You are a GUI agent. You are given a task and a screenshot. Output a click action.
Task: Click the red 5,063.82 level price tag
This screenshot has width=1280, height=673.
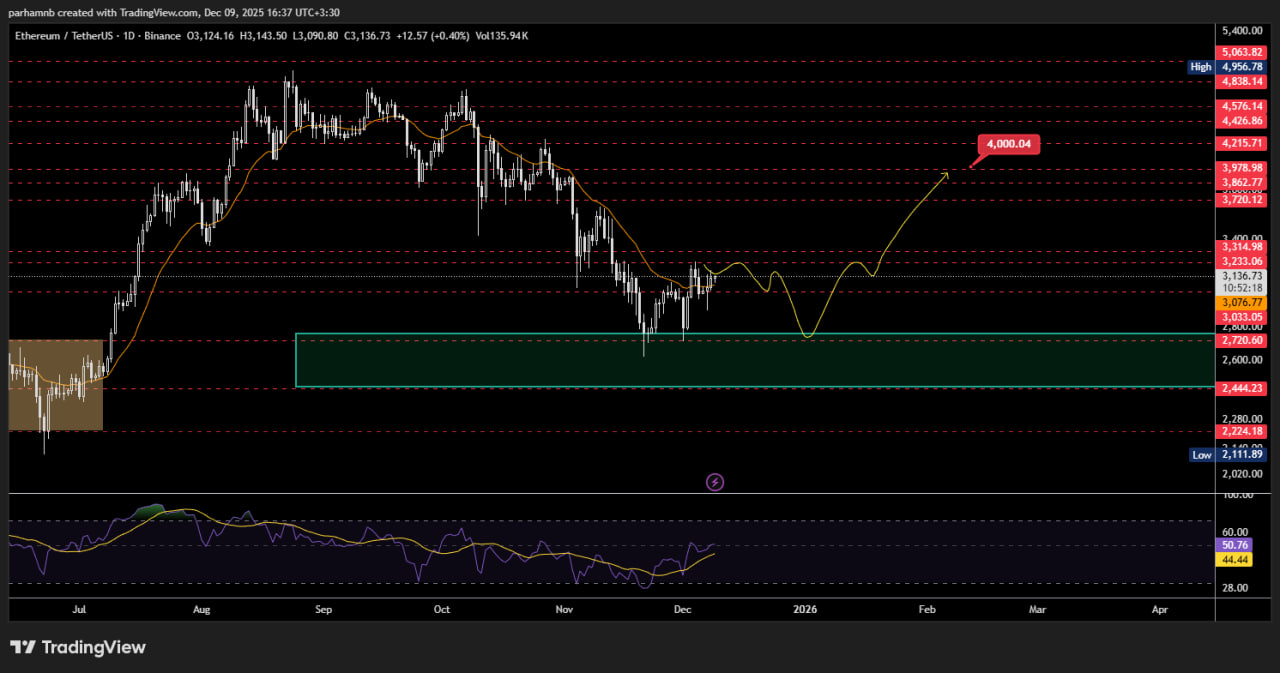[1241, 51]
